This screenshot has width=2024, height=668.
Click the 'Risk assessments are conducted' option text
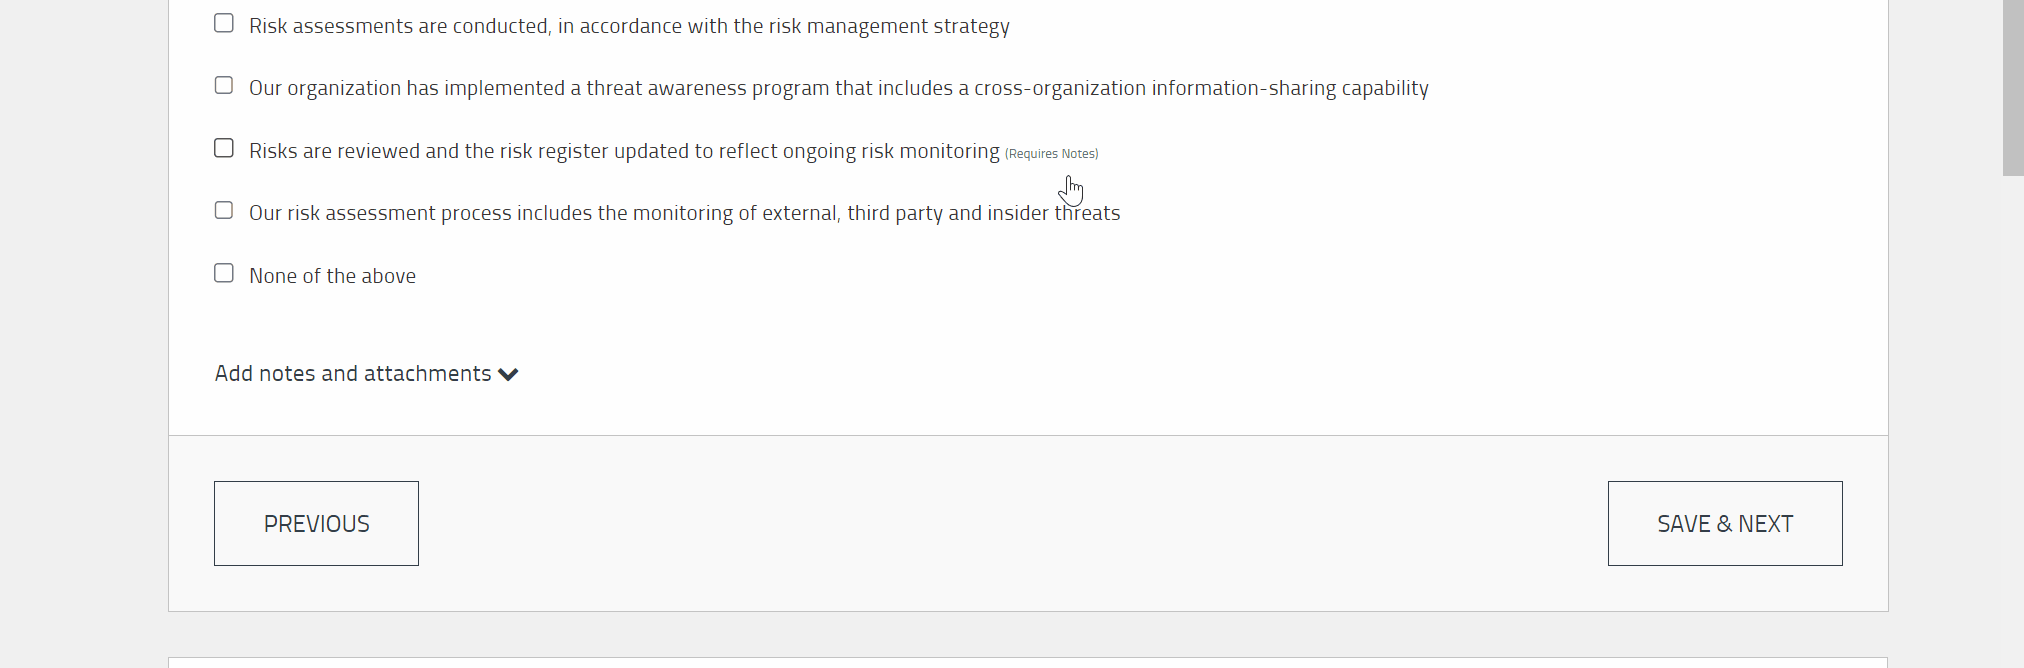629,26
